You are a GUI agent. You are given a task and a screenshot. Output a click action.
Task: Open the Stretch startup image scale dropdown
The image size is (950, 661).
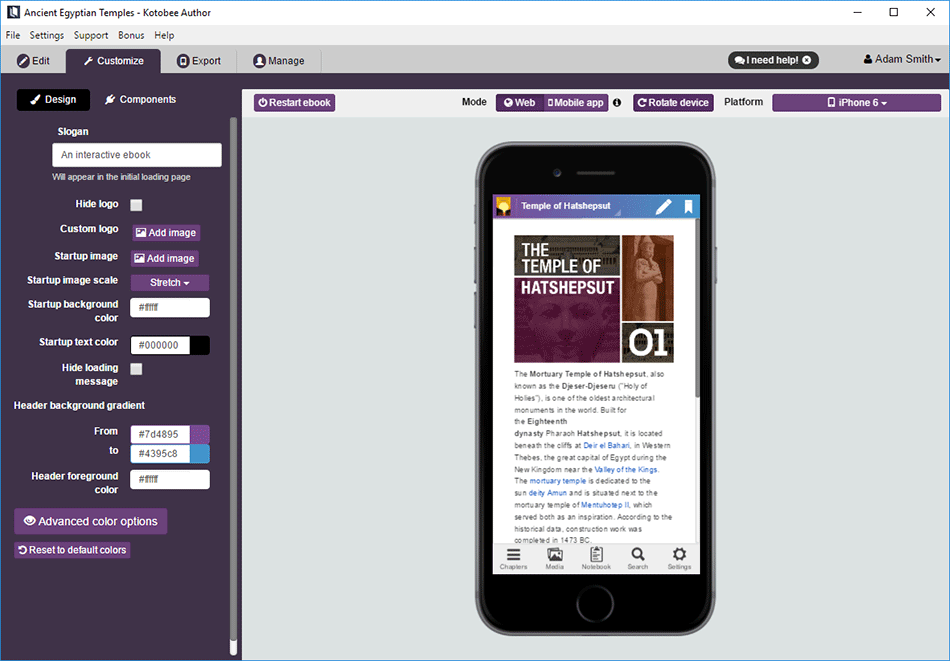tap(169, 283)
